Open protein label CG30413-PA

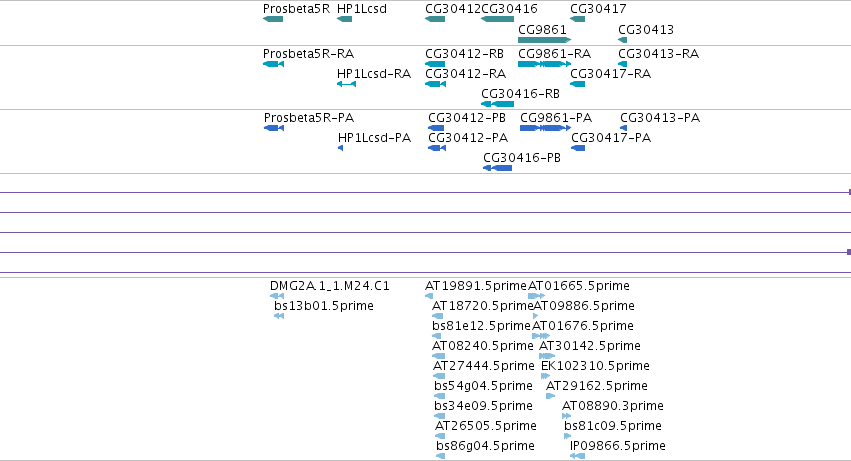point(660,118)
